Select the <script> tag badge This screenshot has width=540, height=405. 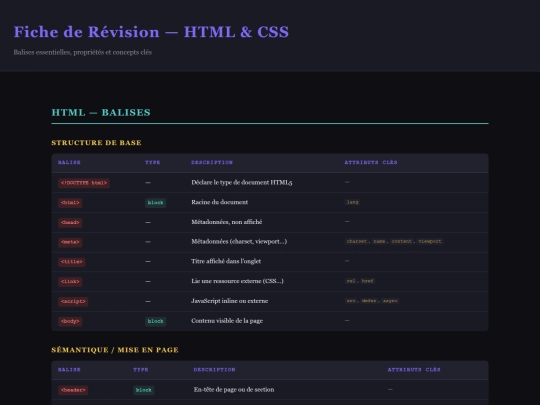pyautogui.click(x=73, y=301)
